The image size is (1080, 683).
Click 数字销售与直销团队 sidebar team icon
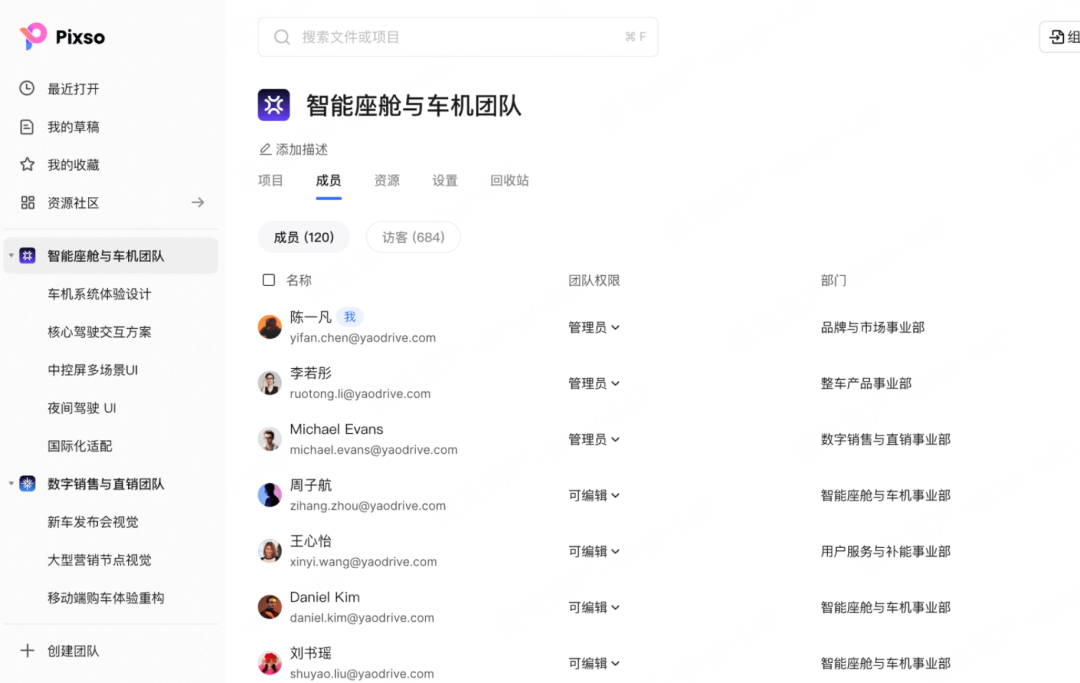click(x=28, y=483)
